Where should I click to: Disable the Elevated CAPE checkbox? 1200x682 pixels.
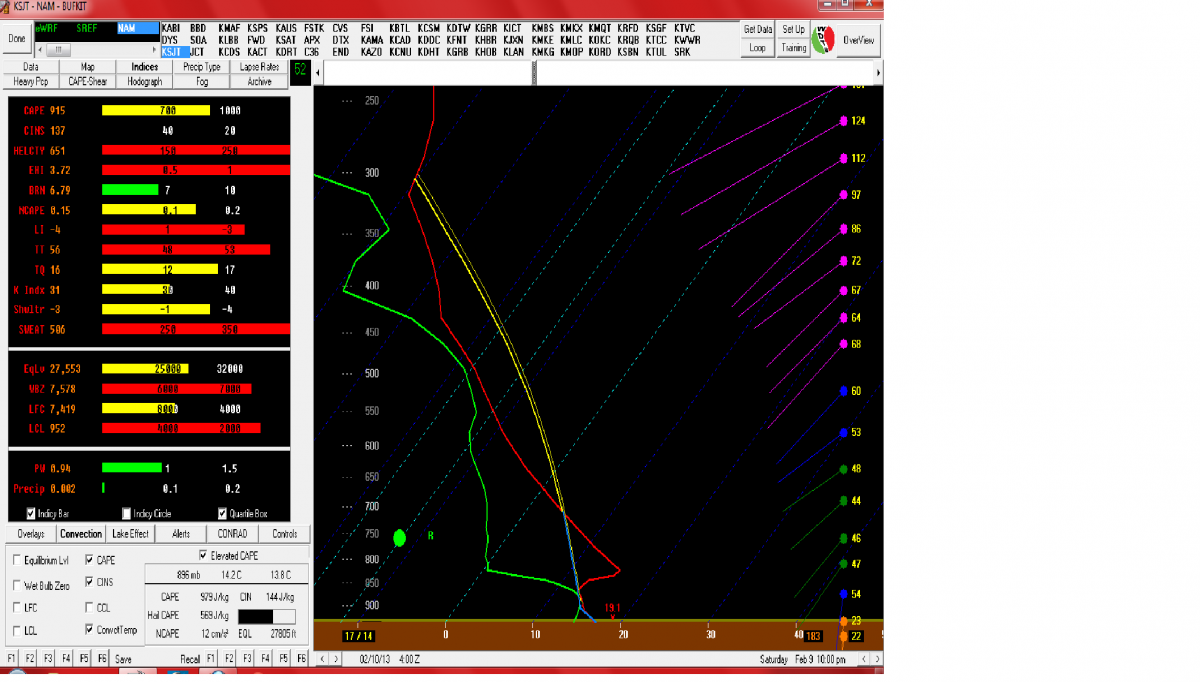point(204,555)
